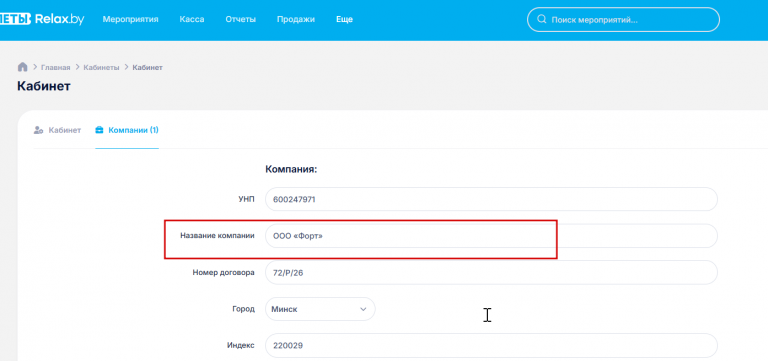This screenshot has height=361, width=768.
Task: Click the Название компании field
Action: point(491,236)
